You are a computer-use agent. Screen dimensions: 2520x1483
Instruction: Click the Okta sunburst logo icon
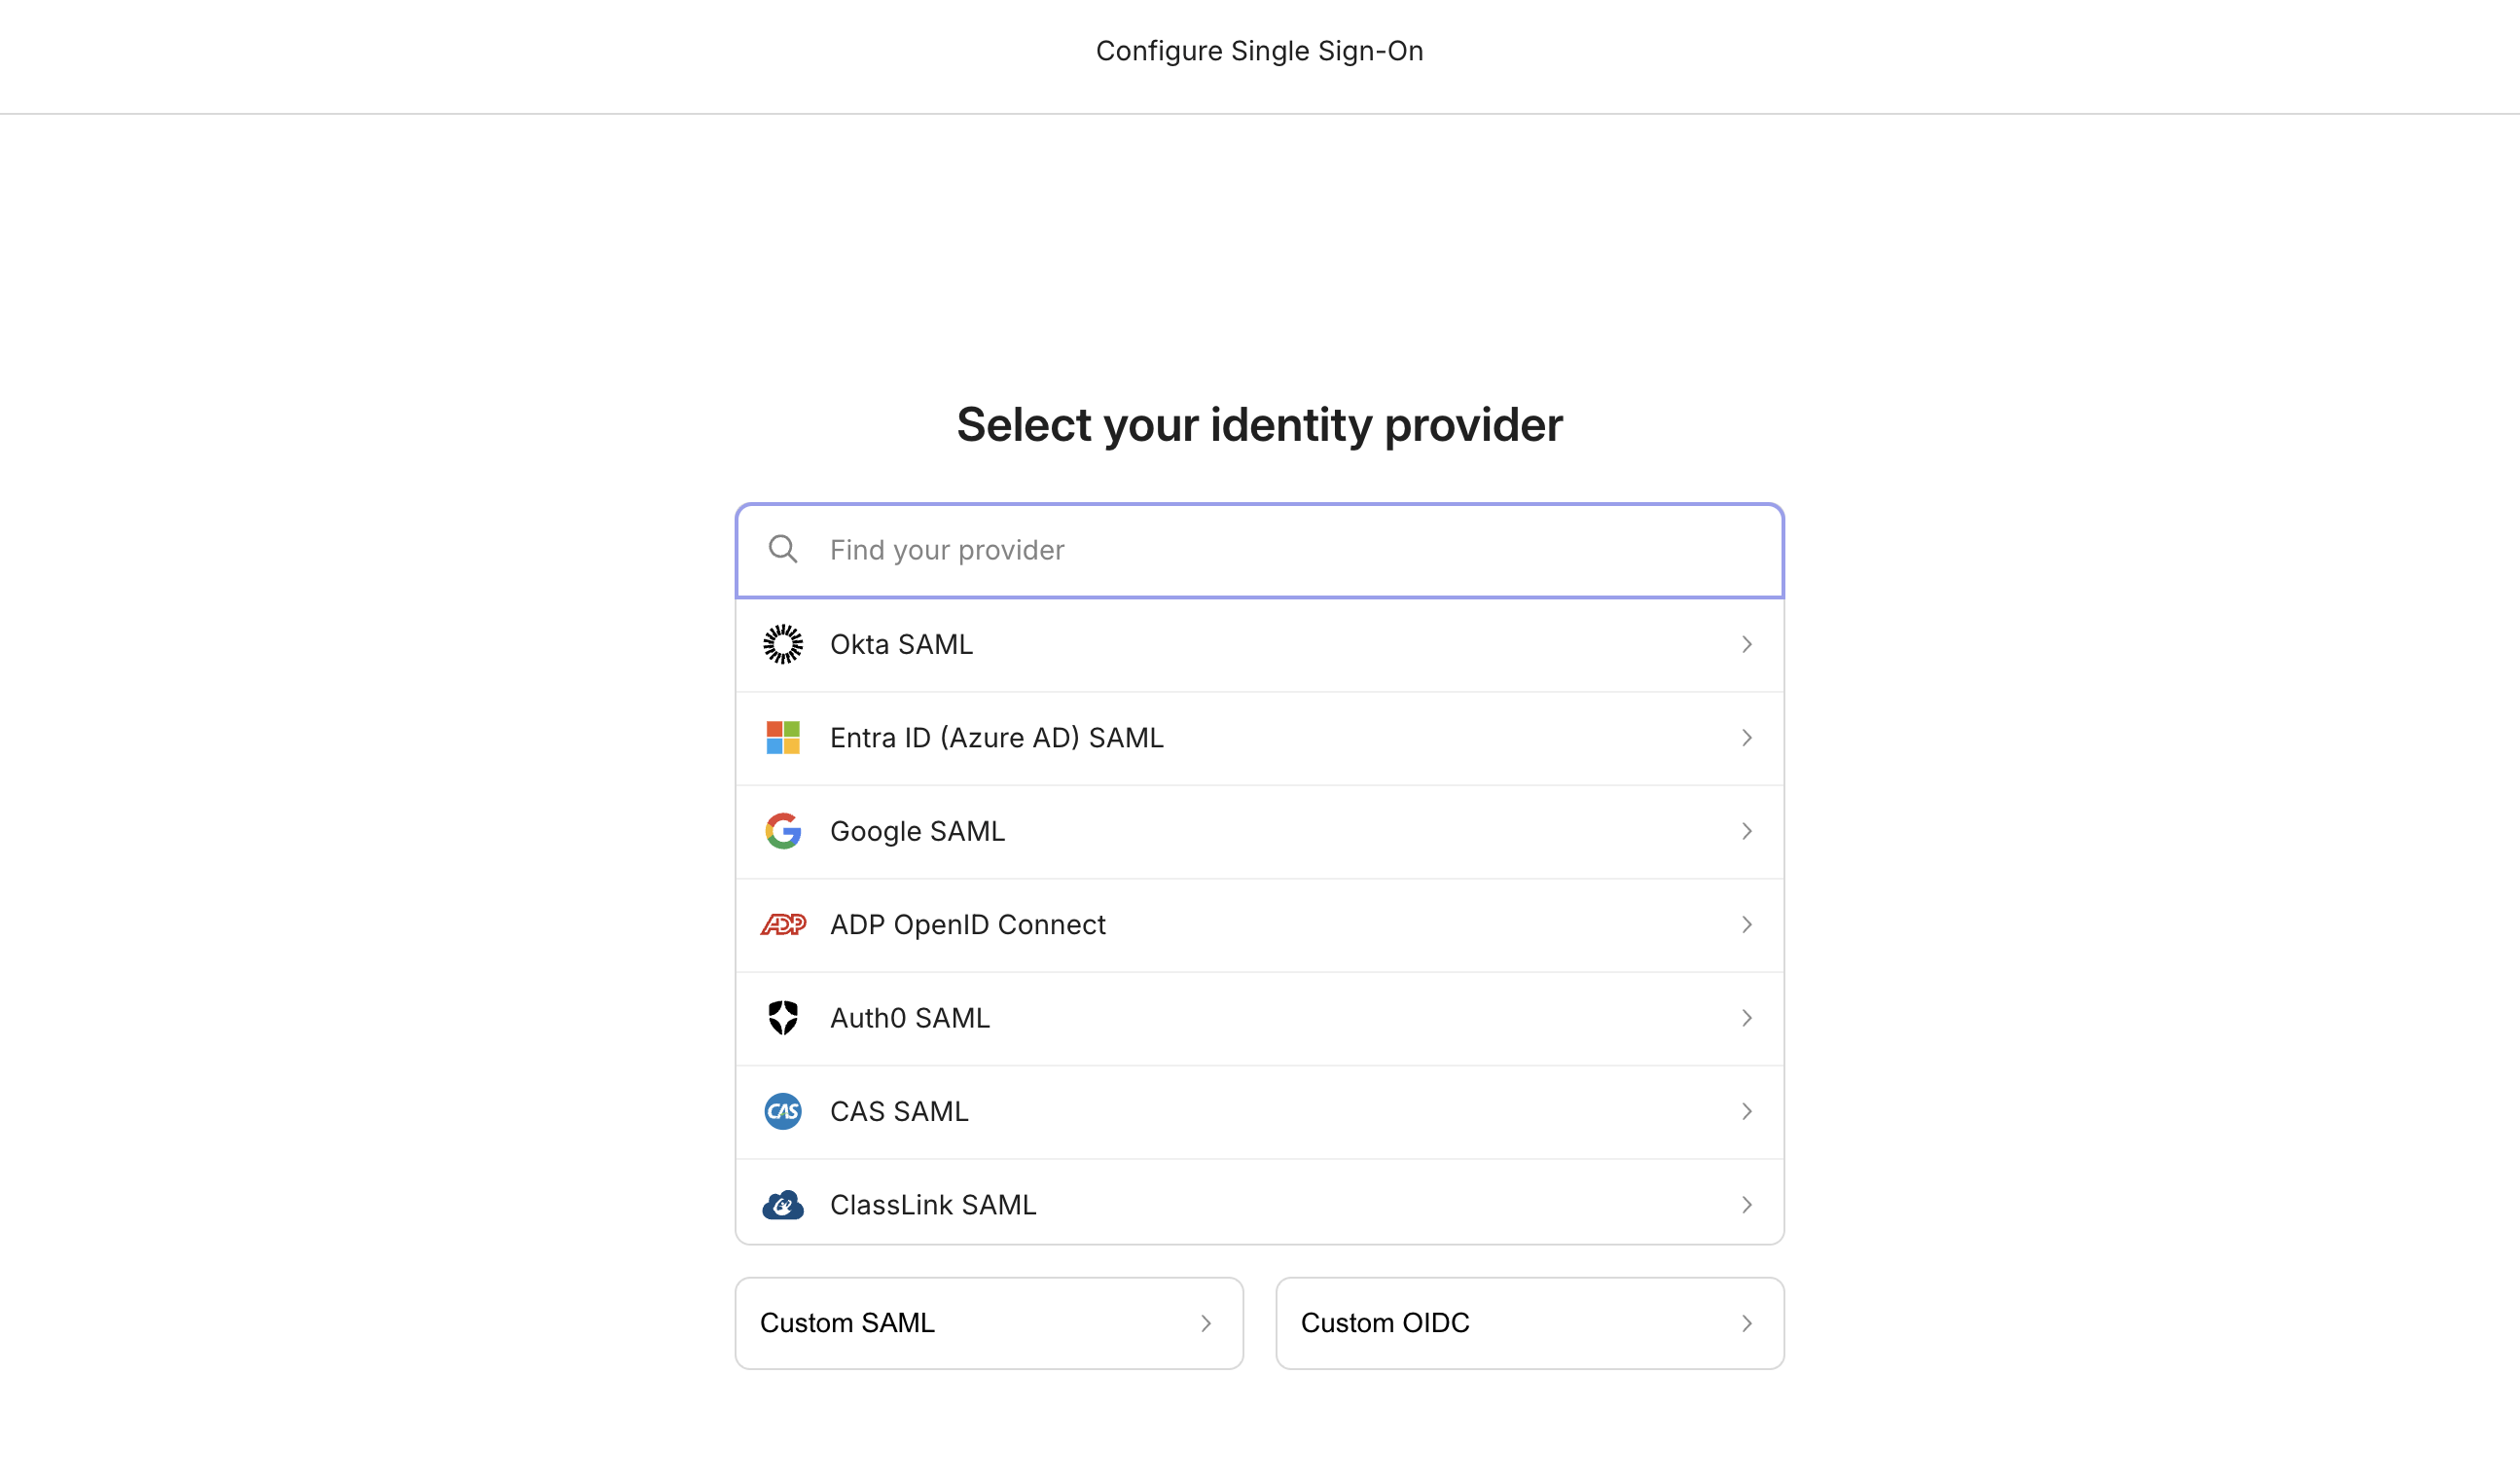pyautogui.click(x=783, y=644)
